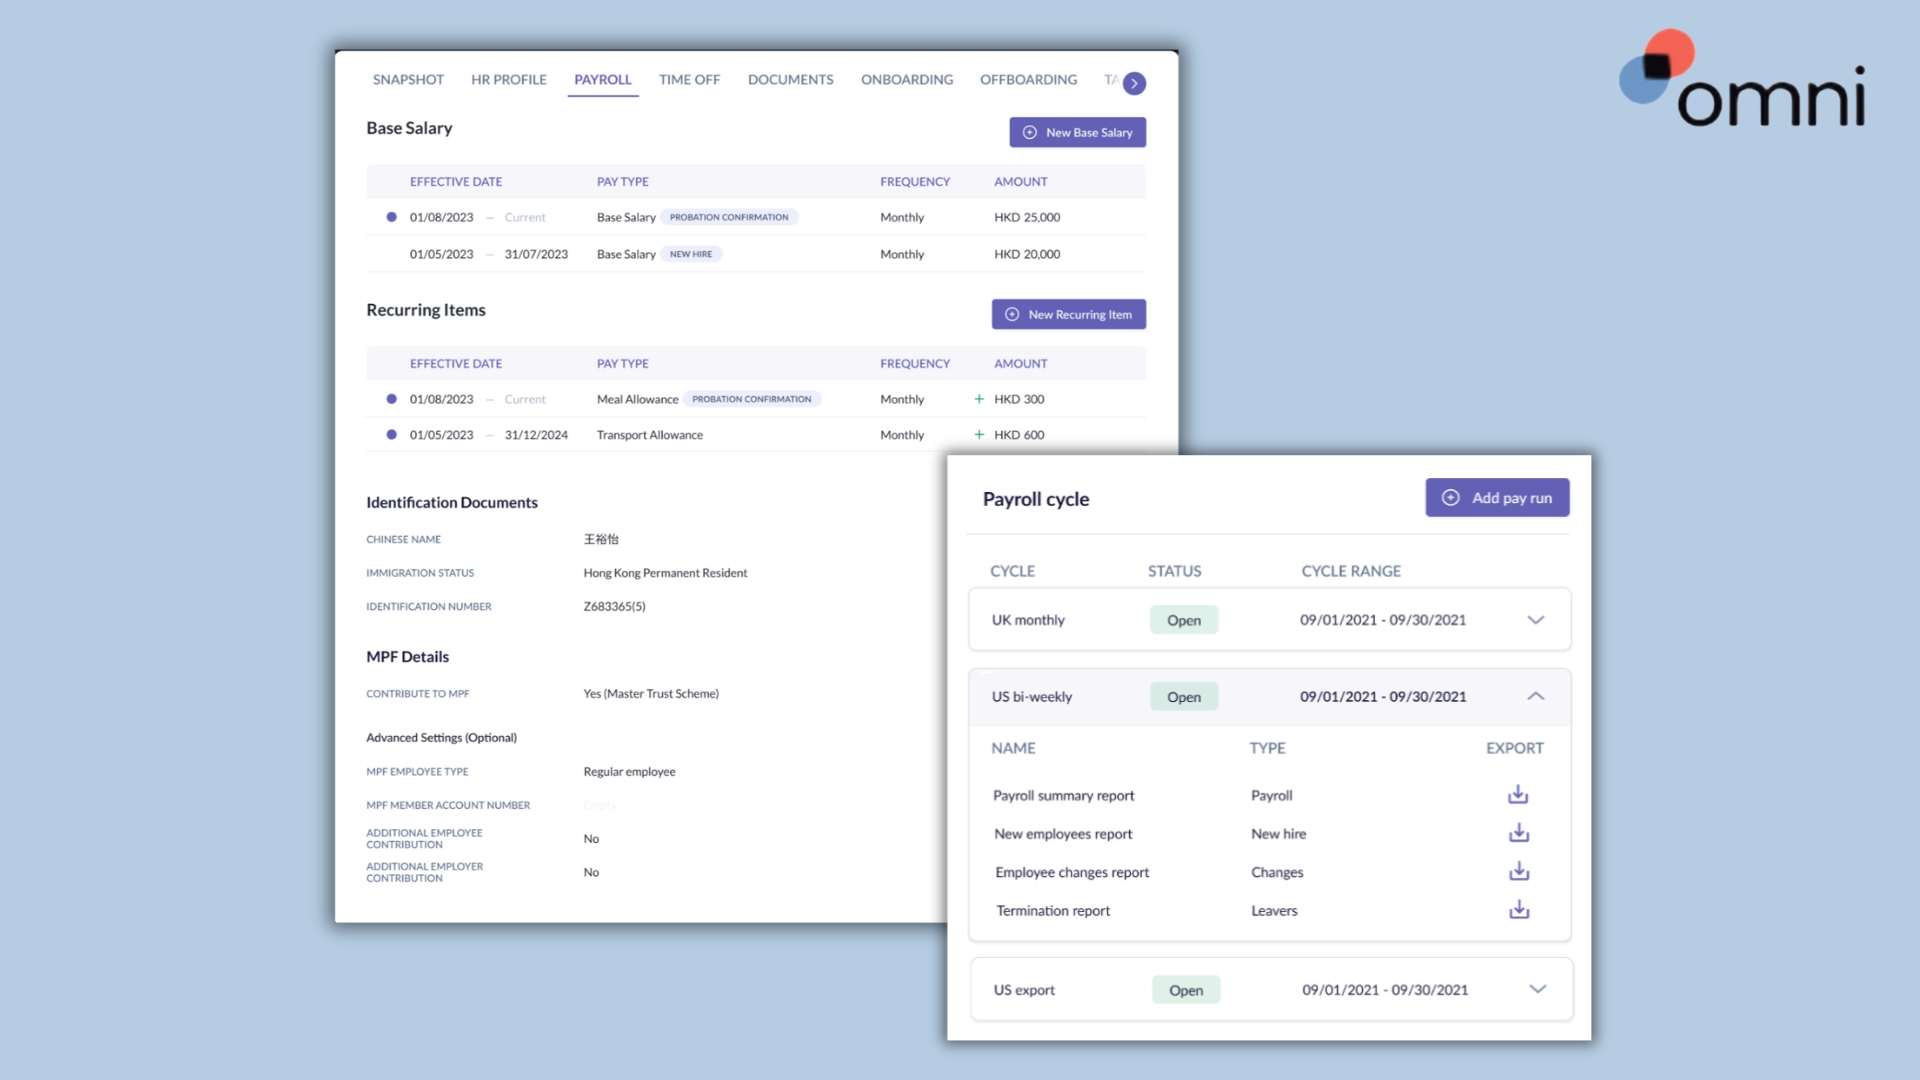Click the 31/12/2024 end date
The width and height of the screenshot is (1920, 1080).
click(536, 435)
